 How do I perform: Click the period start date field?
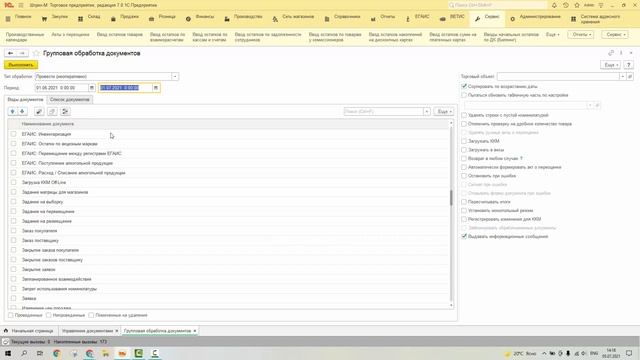tap(62, 88)
